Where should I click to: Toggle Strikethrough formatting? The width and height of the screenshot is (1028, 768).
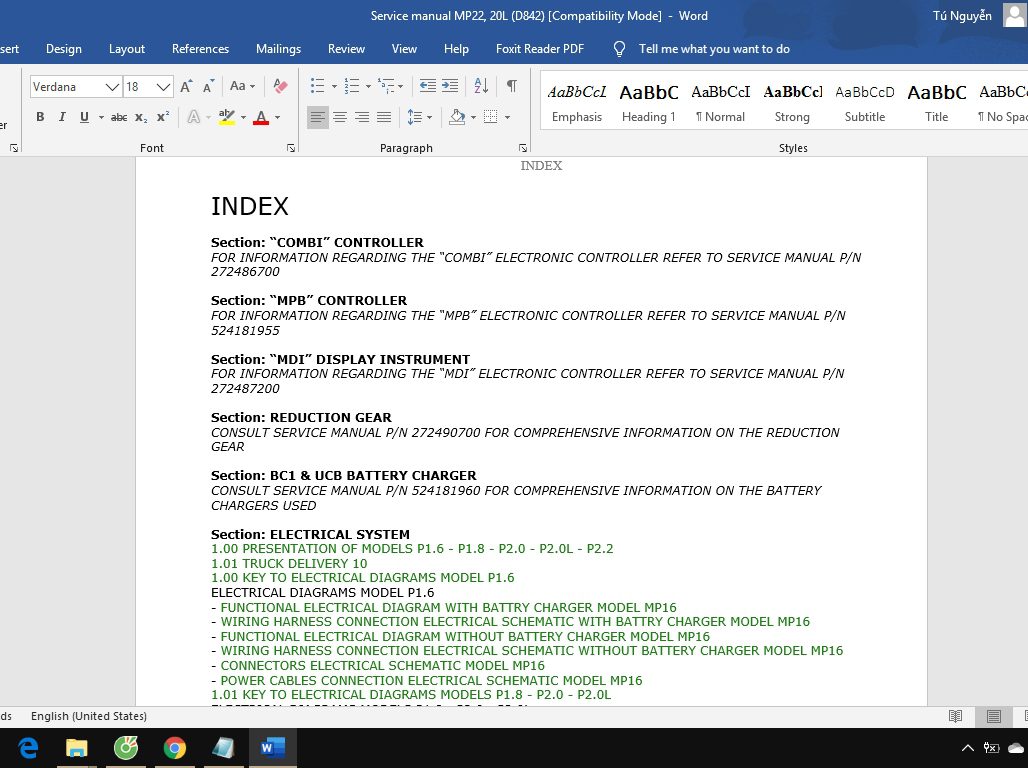[x=119, y=117]
